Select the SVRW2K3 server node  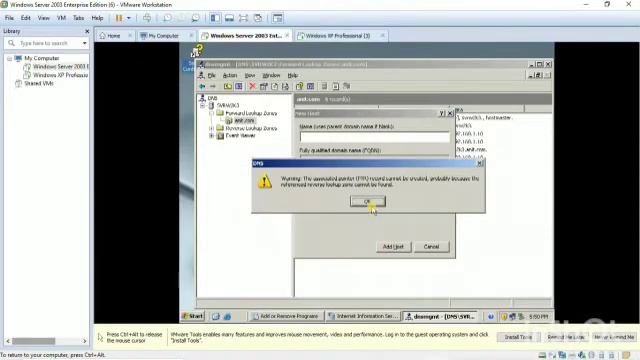point(228,105)
